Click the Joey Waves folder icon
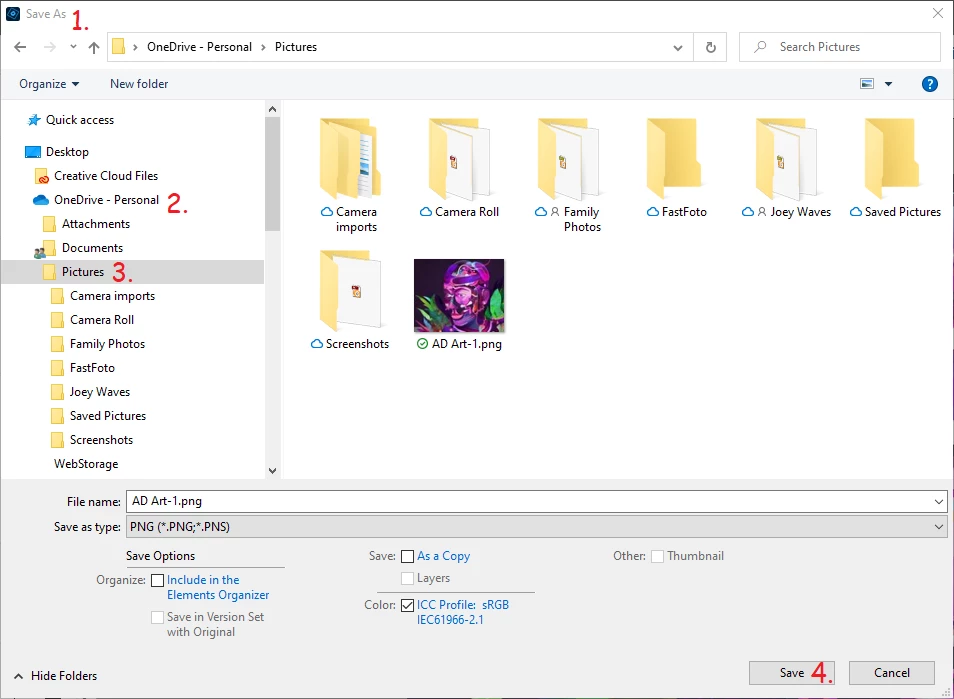The image size is (954, 699). tap(786, 158)
